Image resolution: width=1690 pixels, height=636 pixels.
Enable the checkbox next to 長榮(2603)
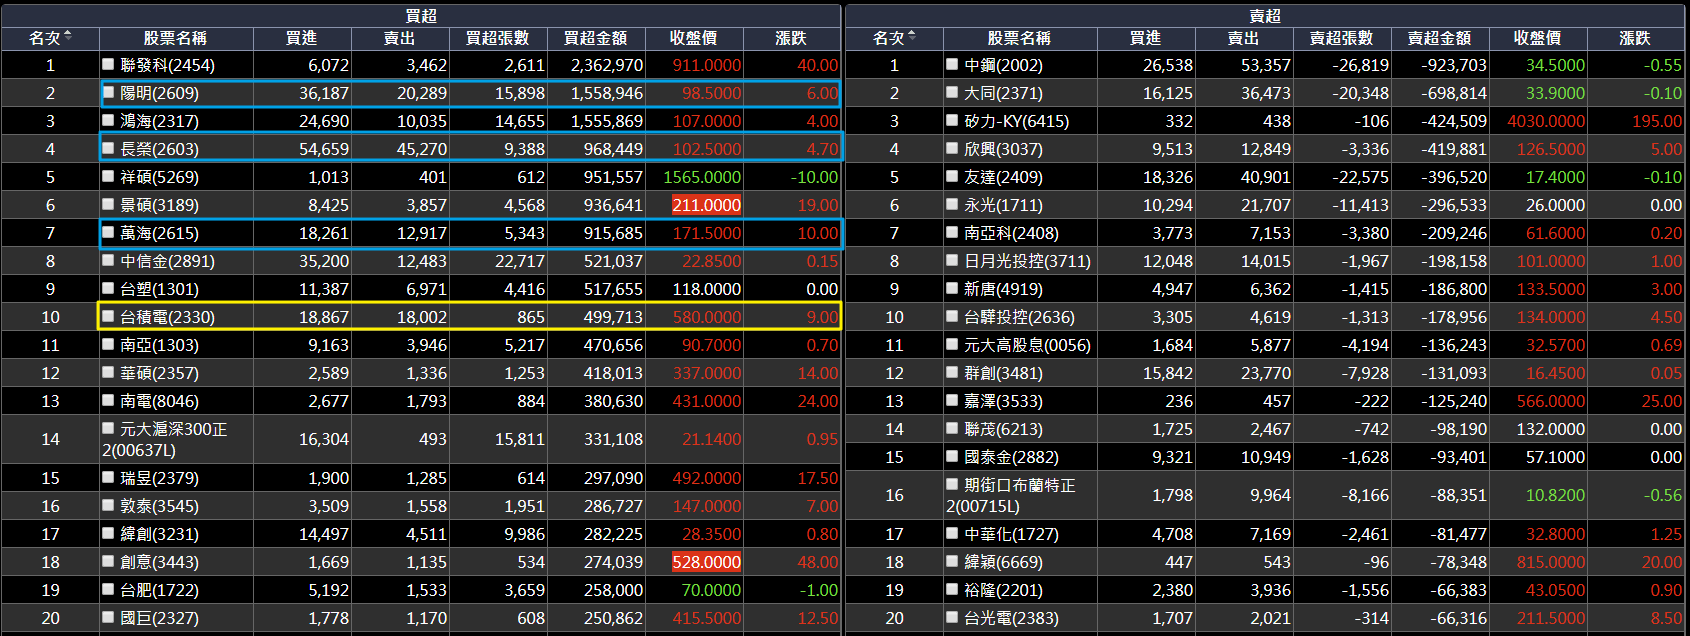point(108,148)
